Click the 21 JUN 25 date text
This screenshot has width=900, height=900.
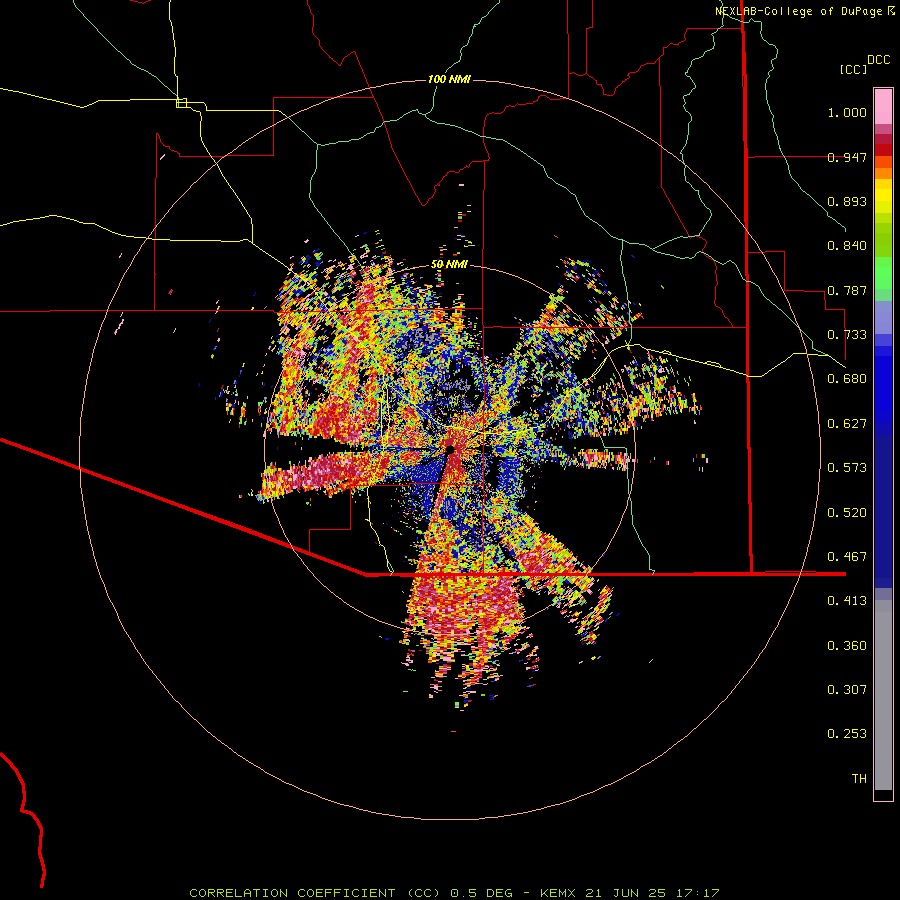(626, 893)
